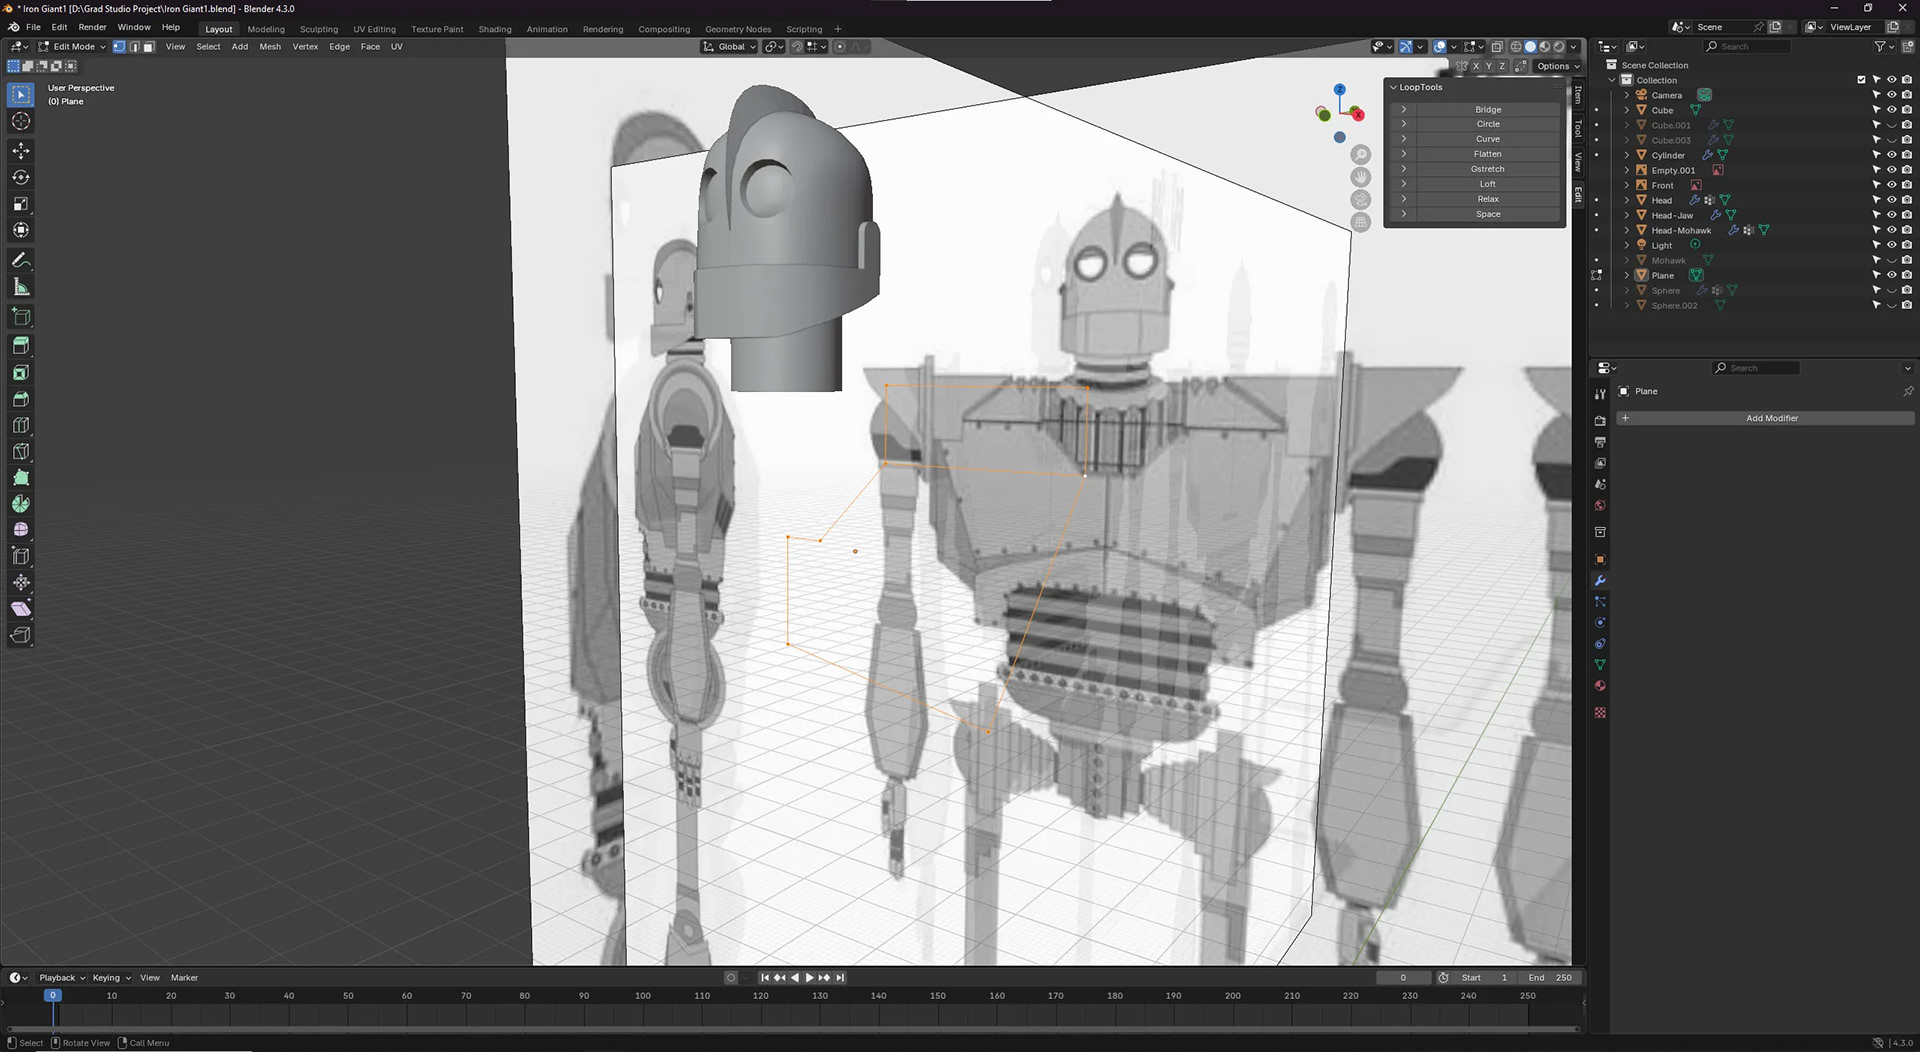Activate the Scale tool
This screenshot has width=1920, height=1052.
tap(21, 204)
